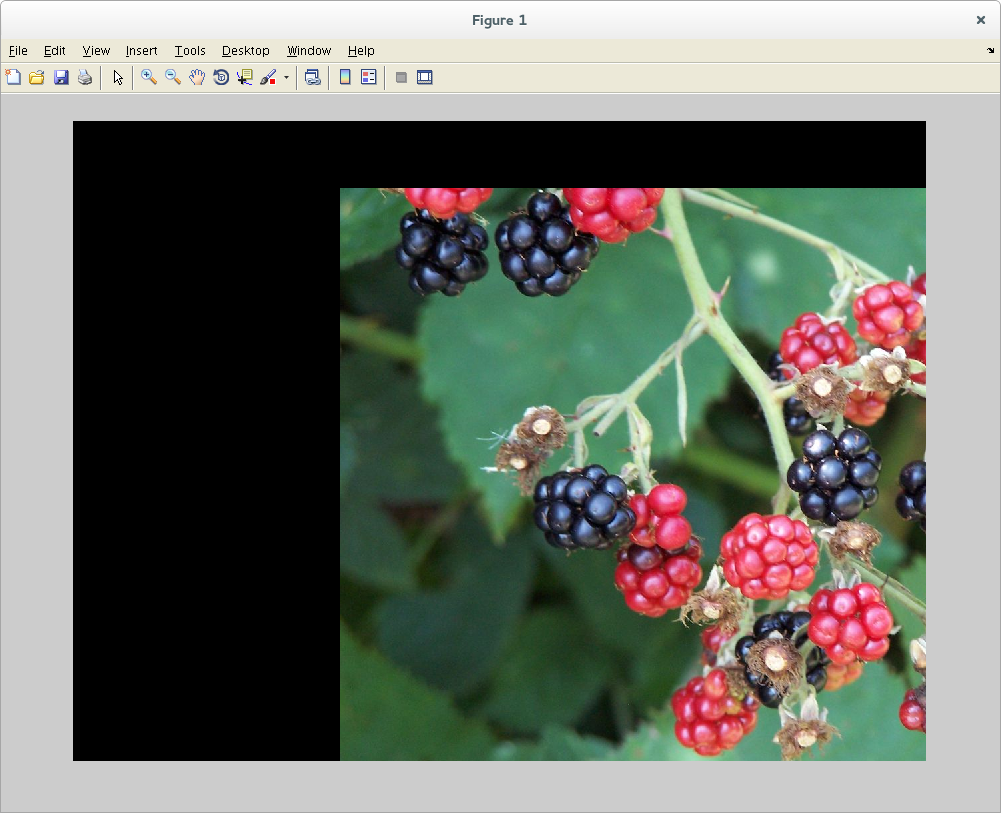Viewport: 1001px width, 813px height.
Task: Click the New Figure icon
Action: pyautogui.click(x=13, y=77)
